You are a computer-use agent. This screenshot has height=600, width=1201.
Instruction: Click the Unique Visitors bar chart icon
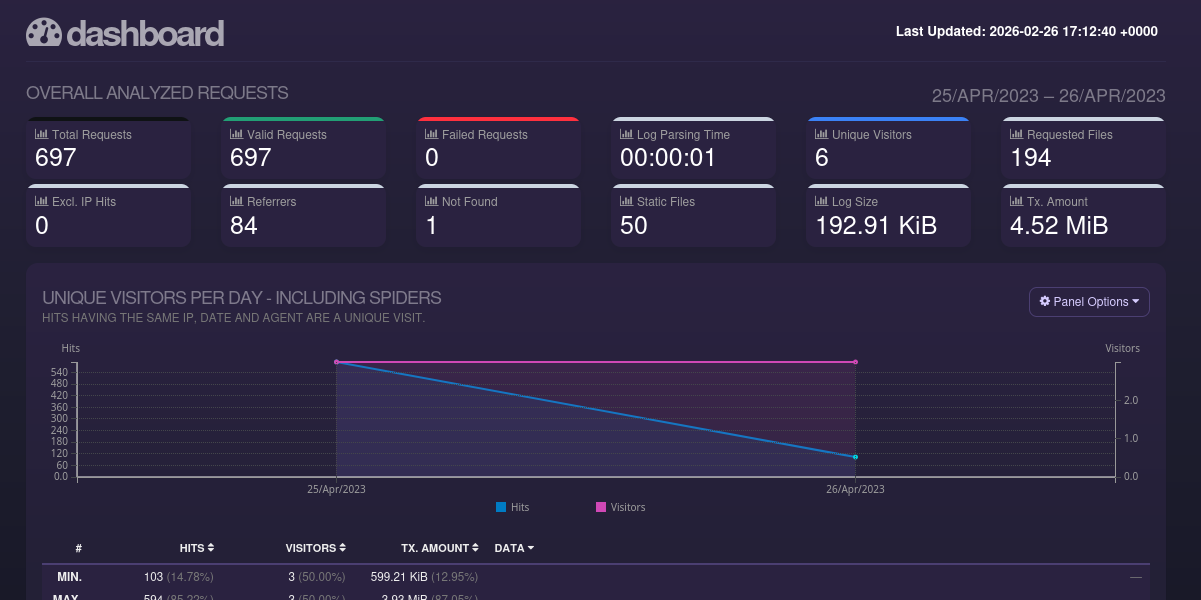pos(822,134)
